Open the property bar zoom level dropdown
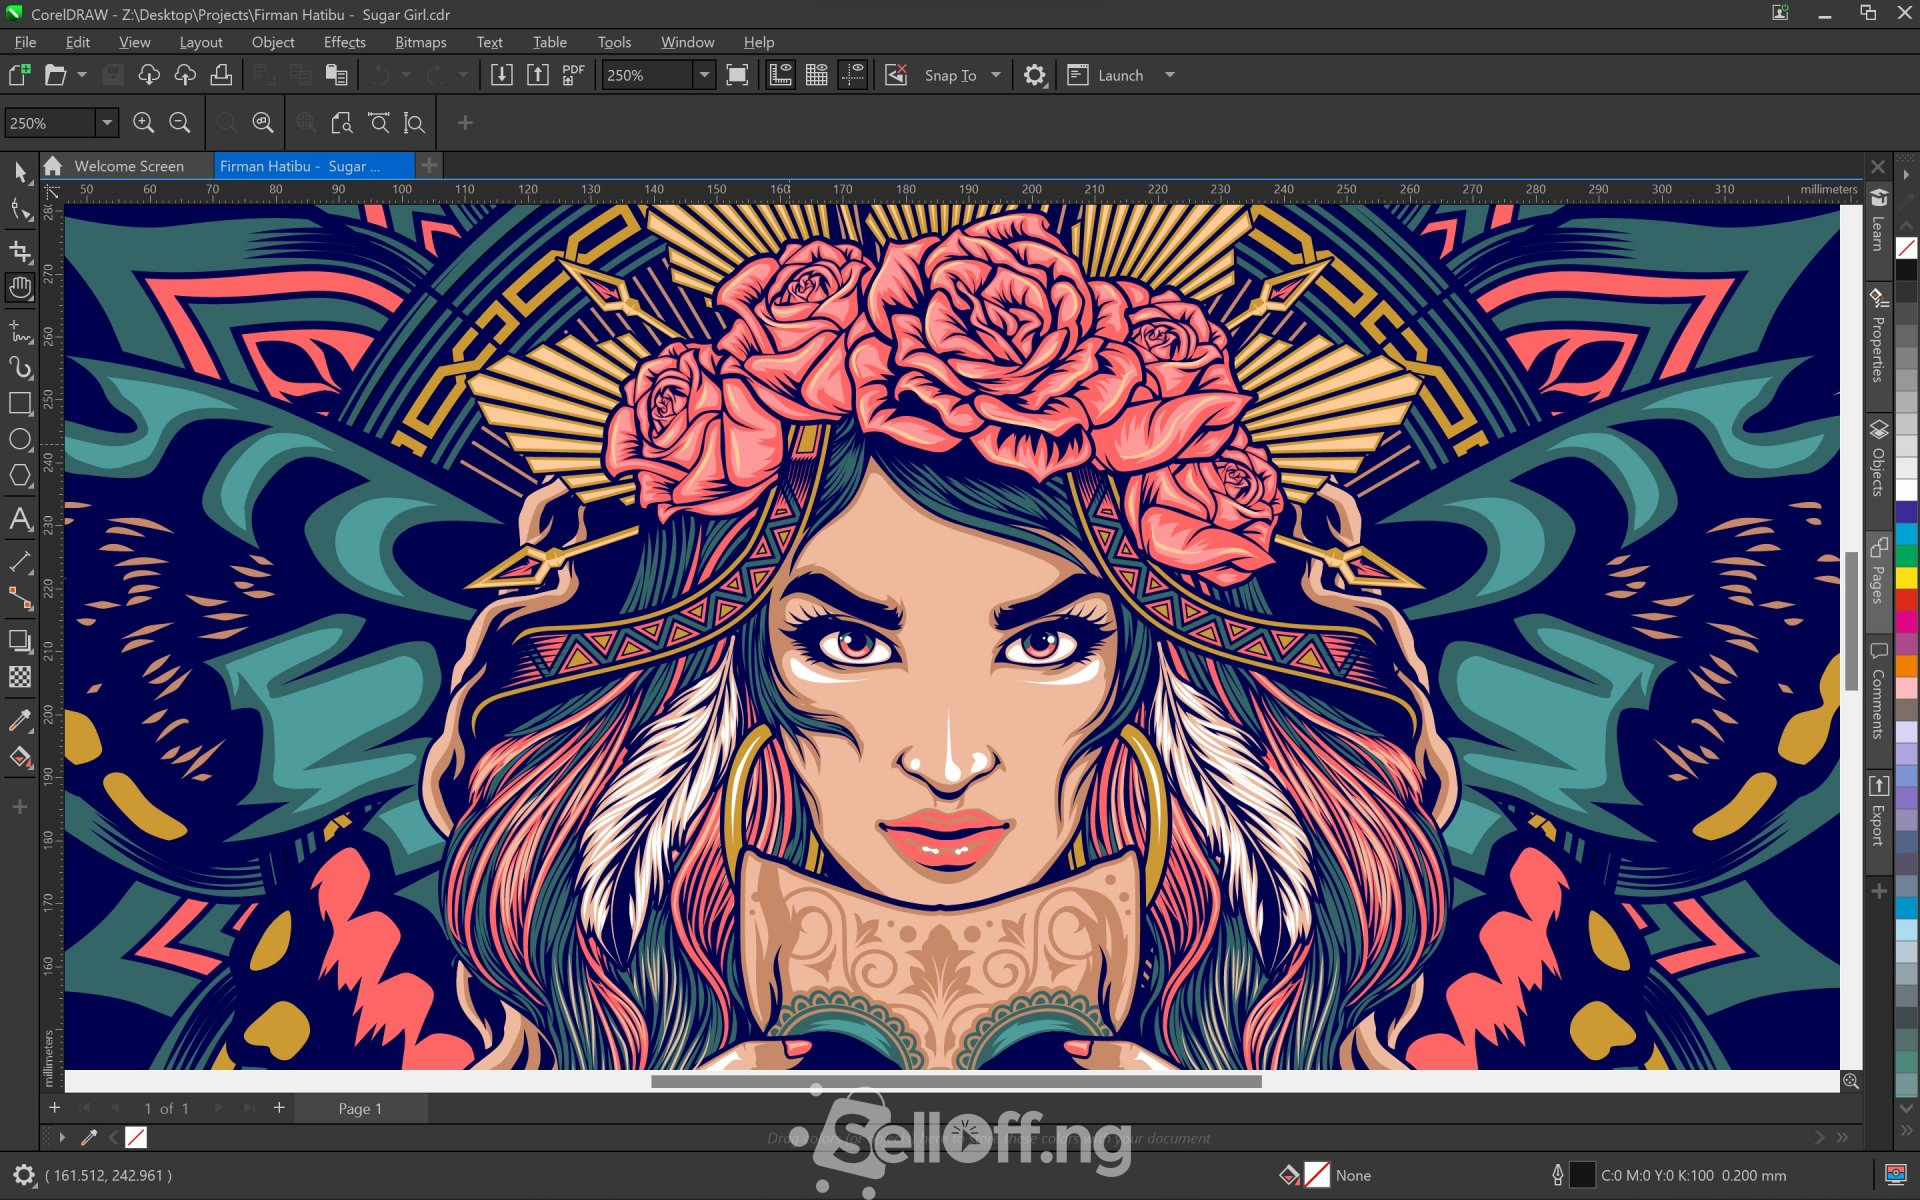The image size is (1920, 1200). [x=106, y=122]
